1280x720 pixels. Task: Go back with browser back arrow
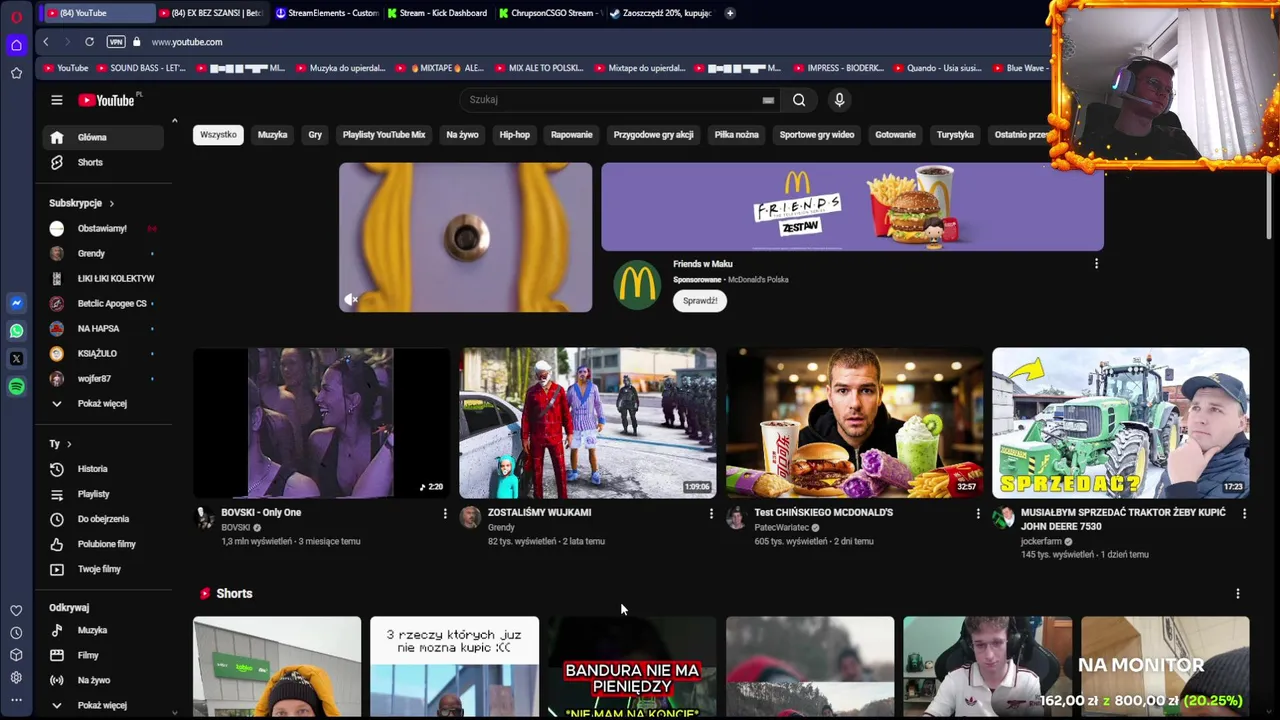(46, 42)
